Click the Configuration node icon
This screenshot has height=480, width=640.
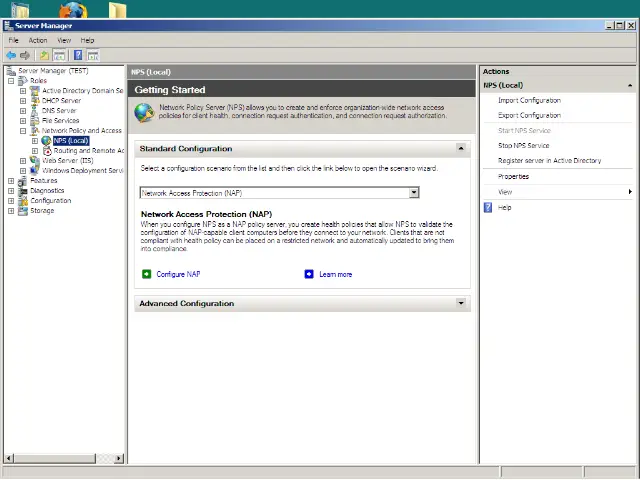click(x=23, y=201)
